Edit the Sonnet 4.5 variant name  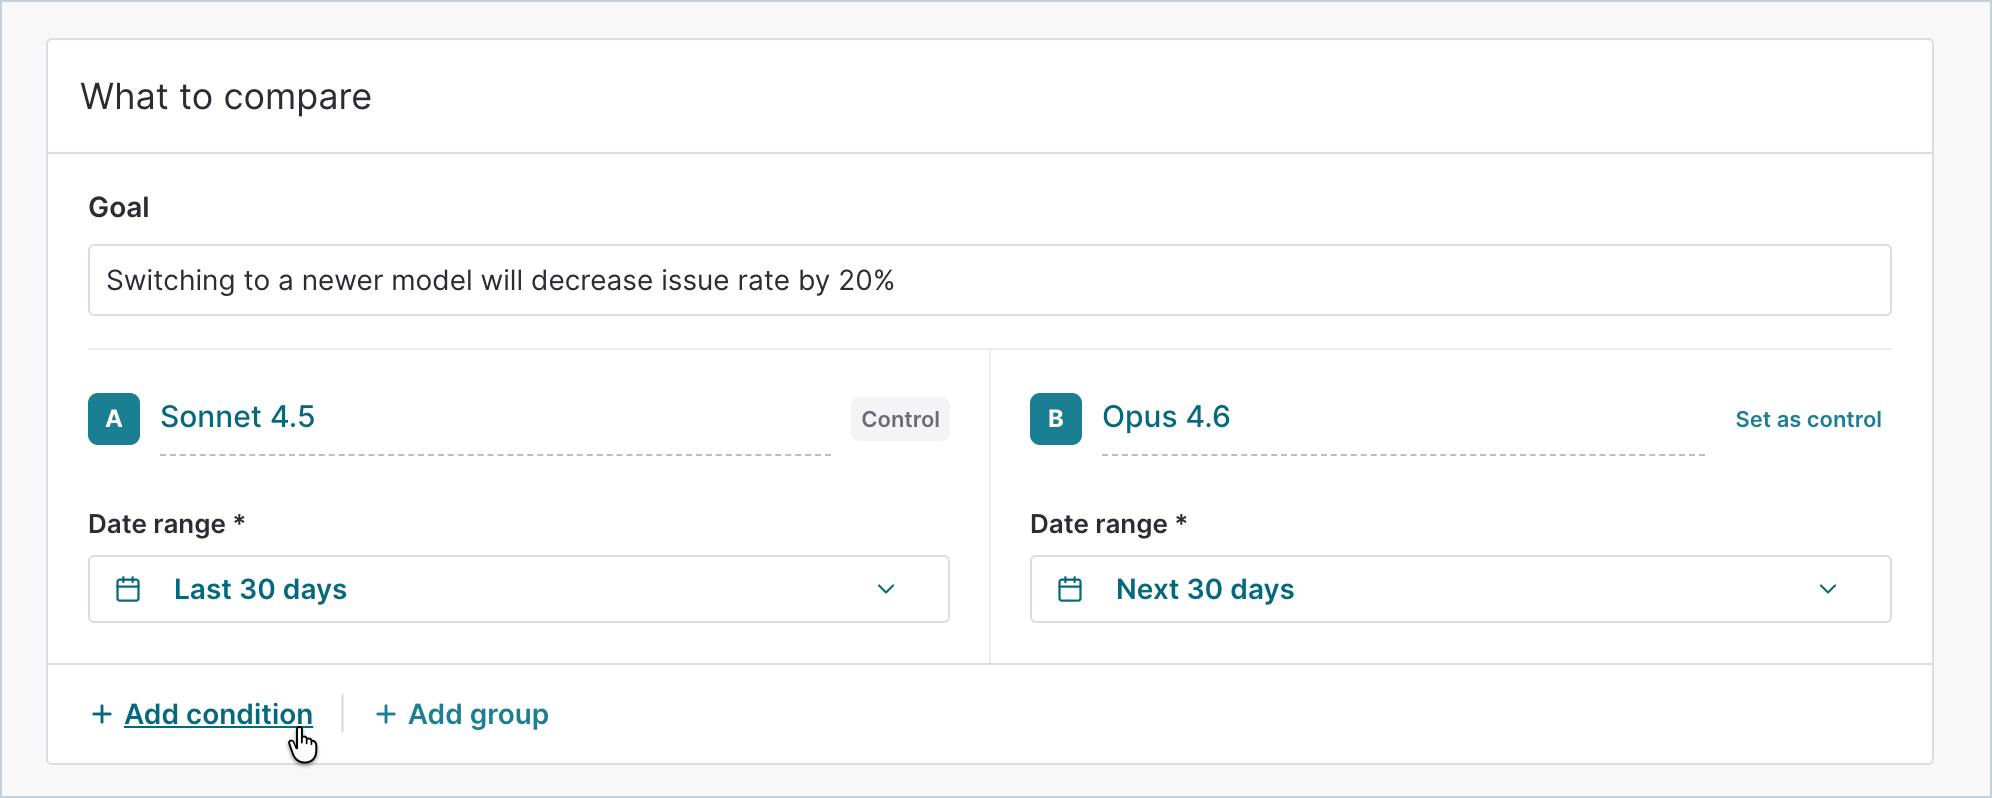[495, 418]
